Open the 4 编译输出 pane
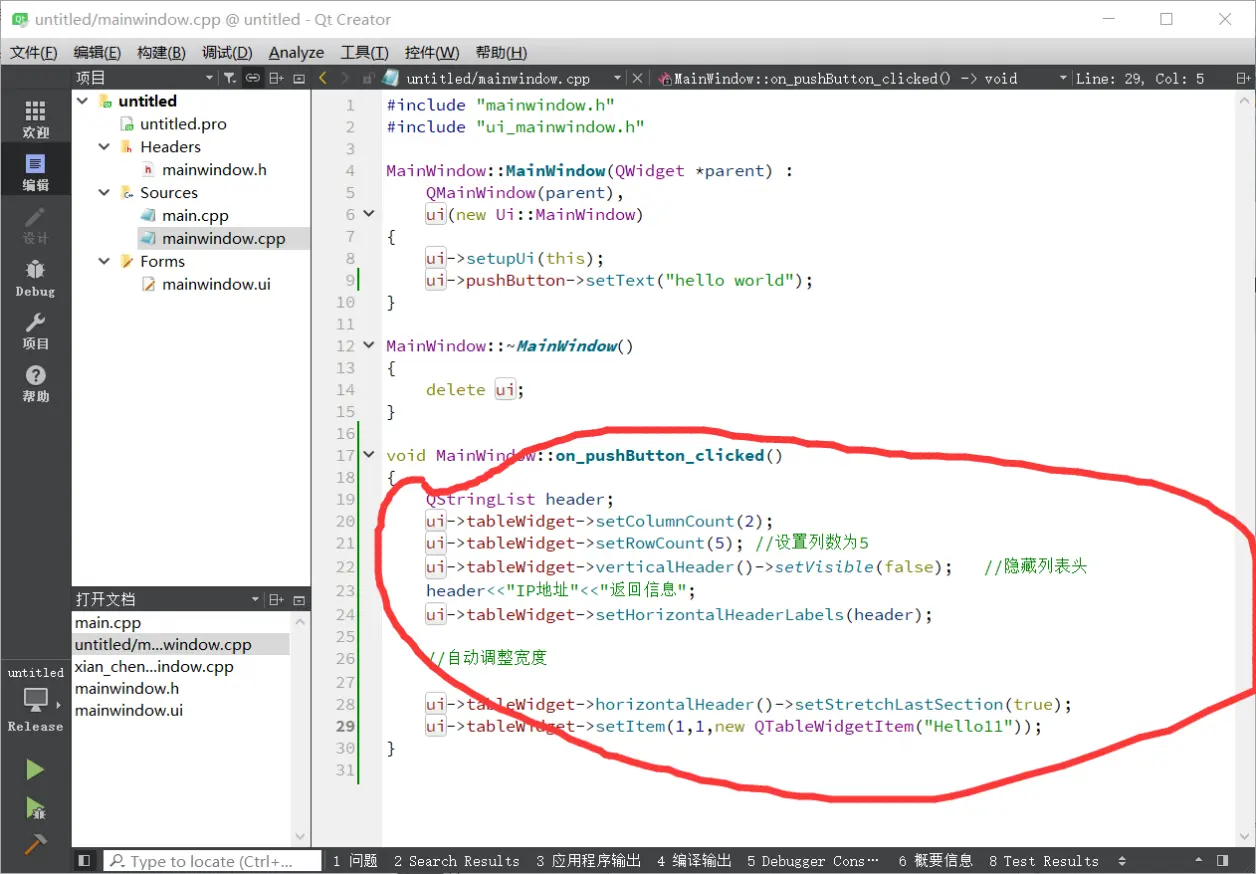This screenshot has height=874, width=1256. 694,861
